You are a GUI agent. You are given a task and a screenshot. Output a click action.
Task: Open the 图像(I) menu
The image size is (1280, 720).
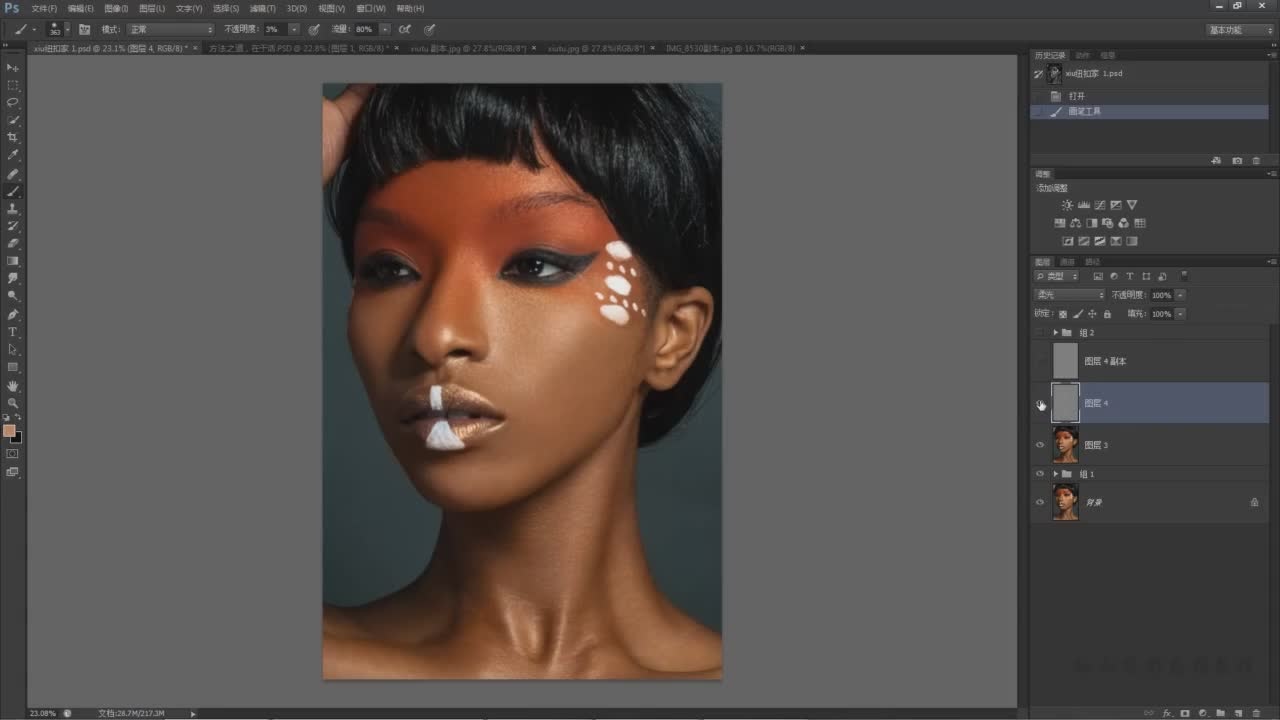pyautogui.click(x=117, y=8)
